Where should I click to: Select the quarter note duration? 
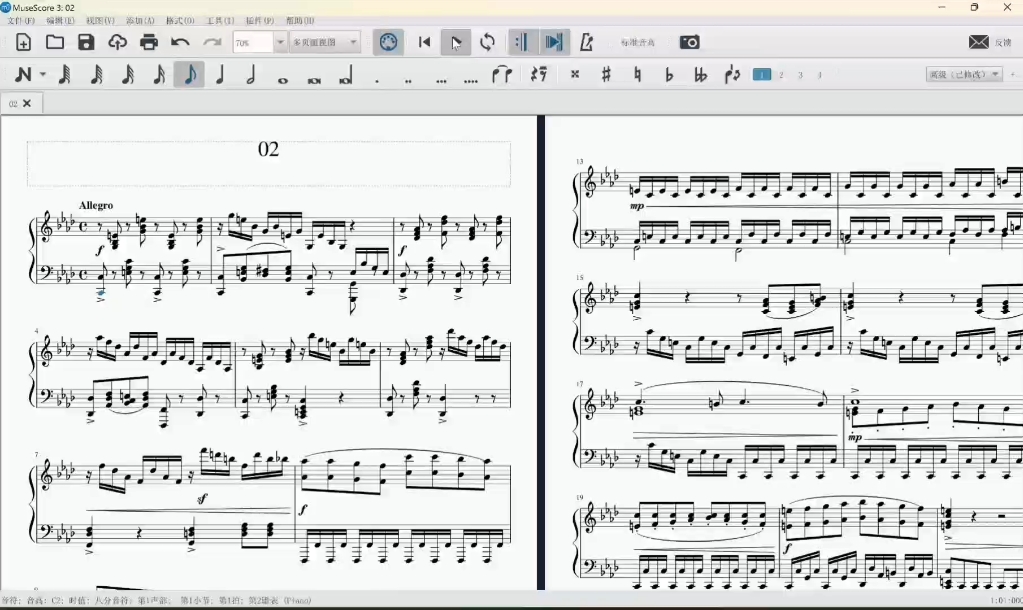tap(220, 74)
